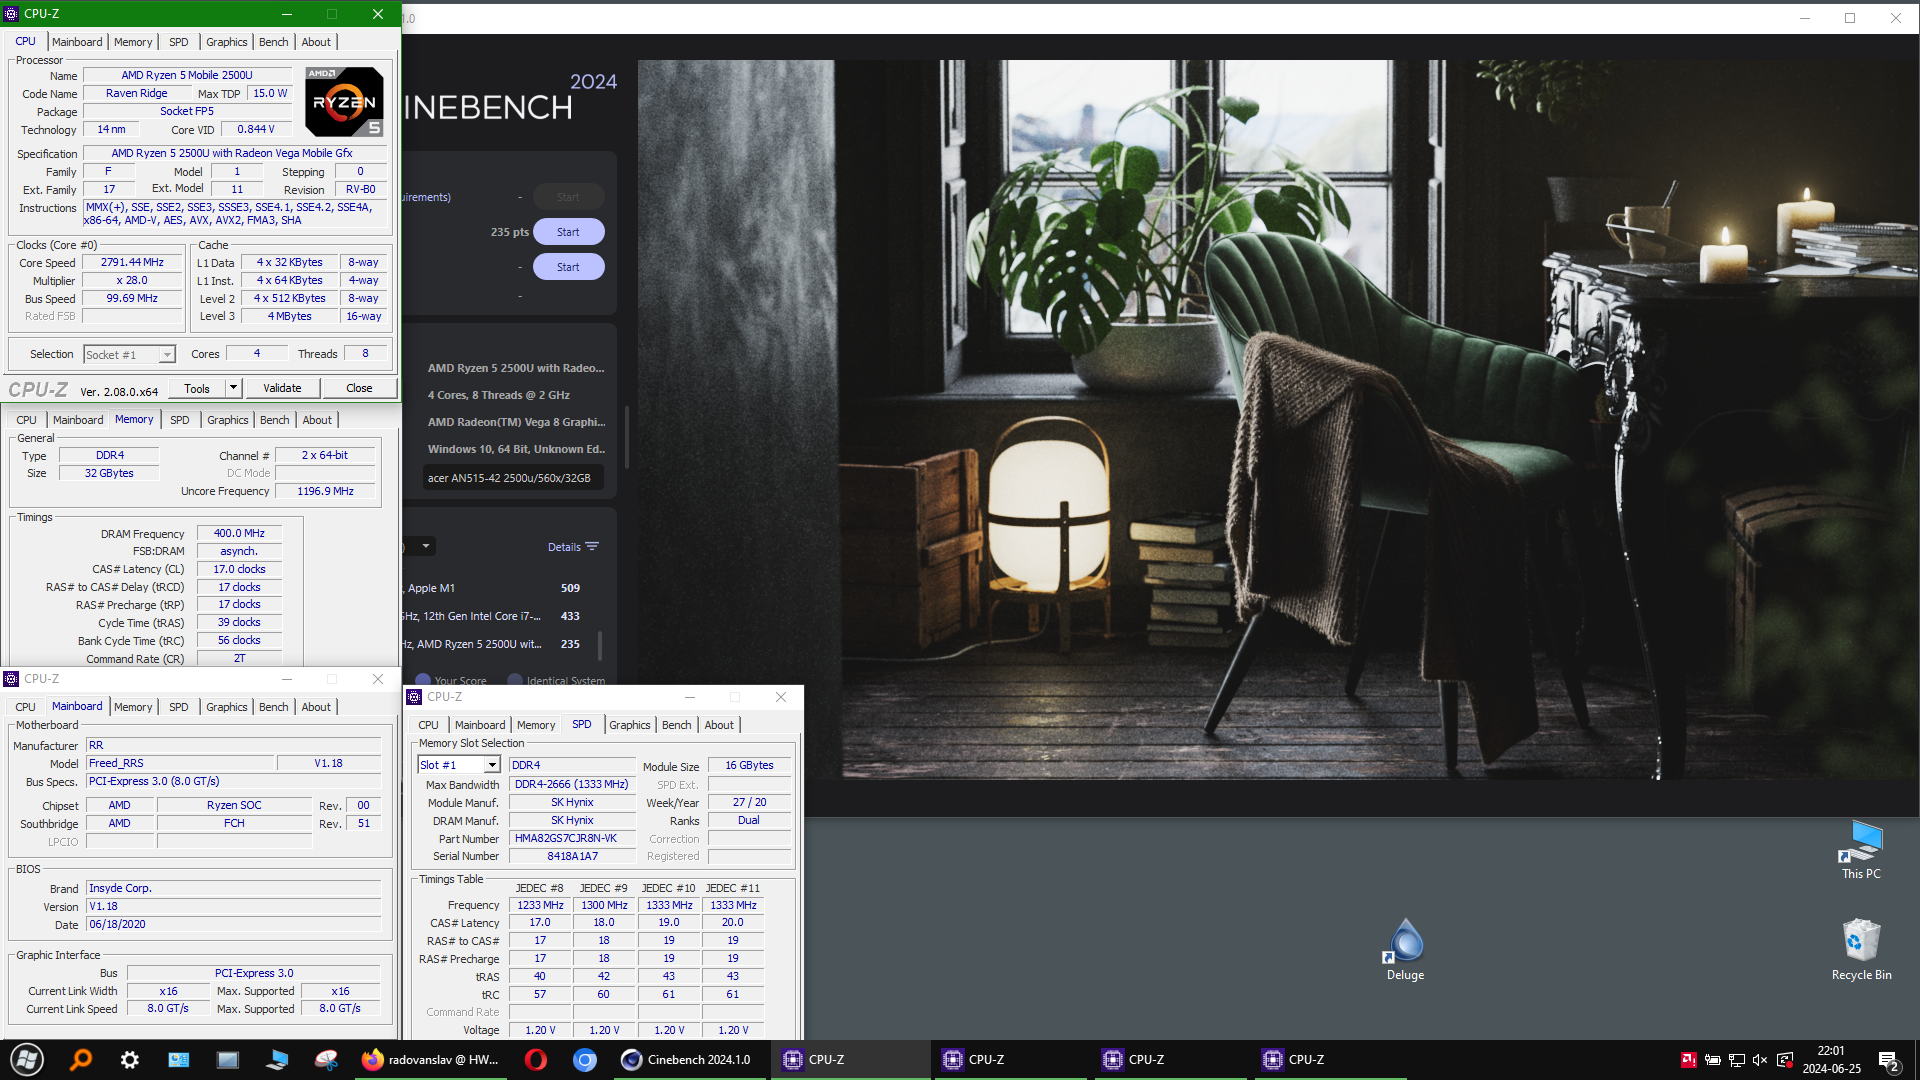Open the orange magnifier search taskbar icon
This screenshot has width=1920, height=1080.
81,1059
